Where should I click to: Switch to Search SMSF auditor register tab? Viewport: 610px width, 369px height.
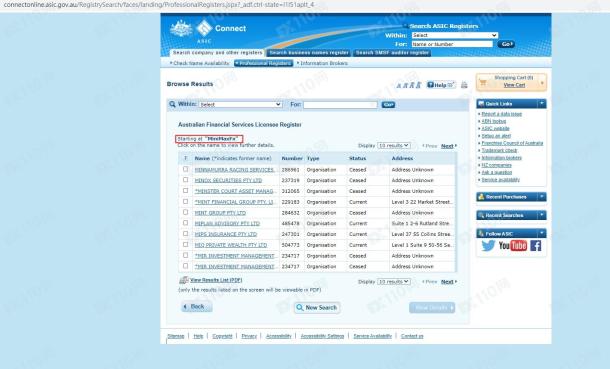[392, 52]
